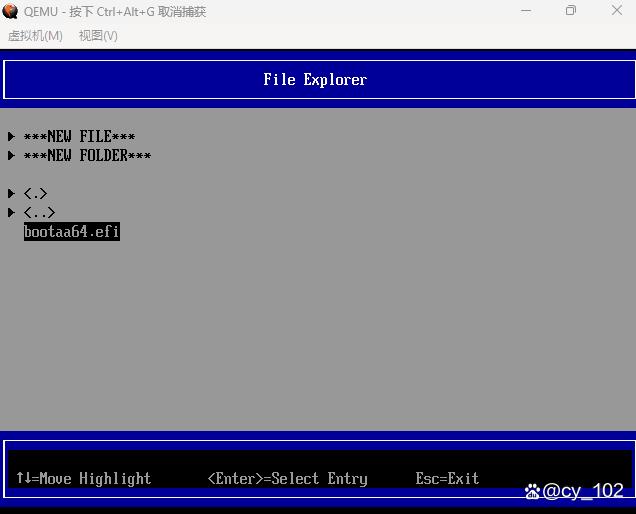Click the Esc=Exit hint
The height and width of the screenshot is (514, 636).
click(447, 478)
